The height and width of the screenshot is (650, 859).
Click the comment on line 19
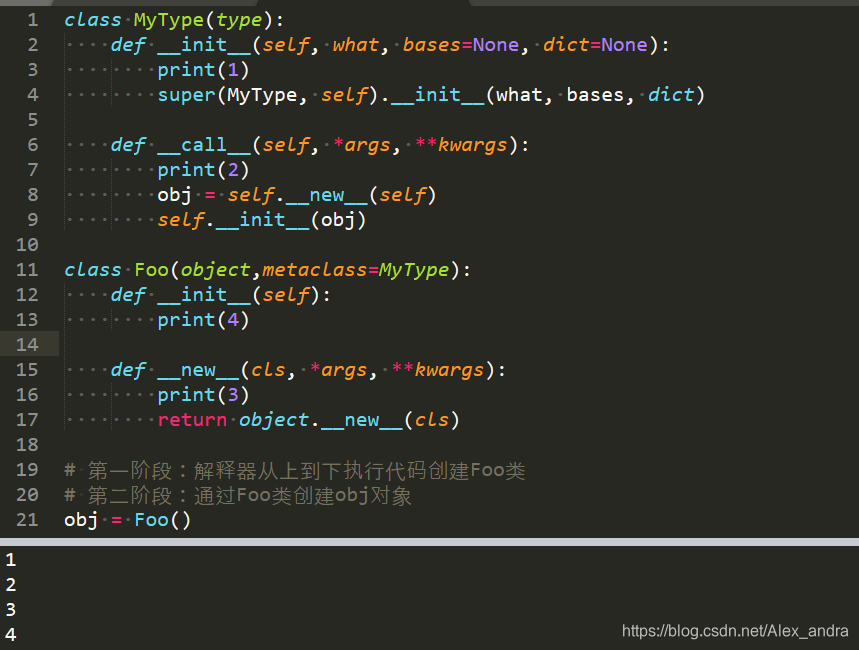click(x=295, y=470)
